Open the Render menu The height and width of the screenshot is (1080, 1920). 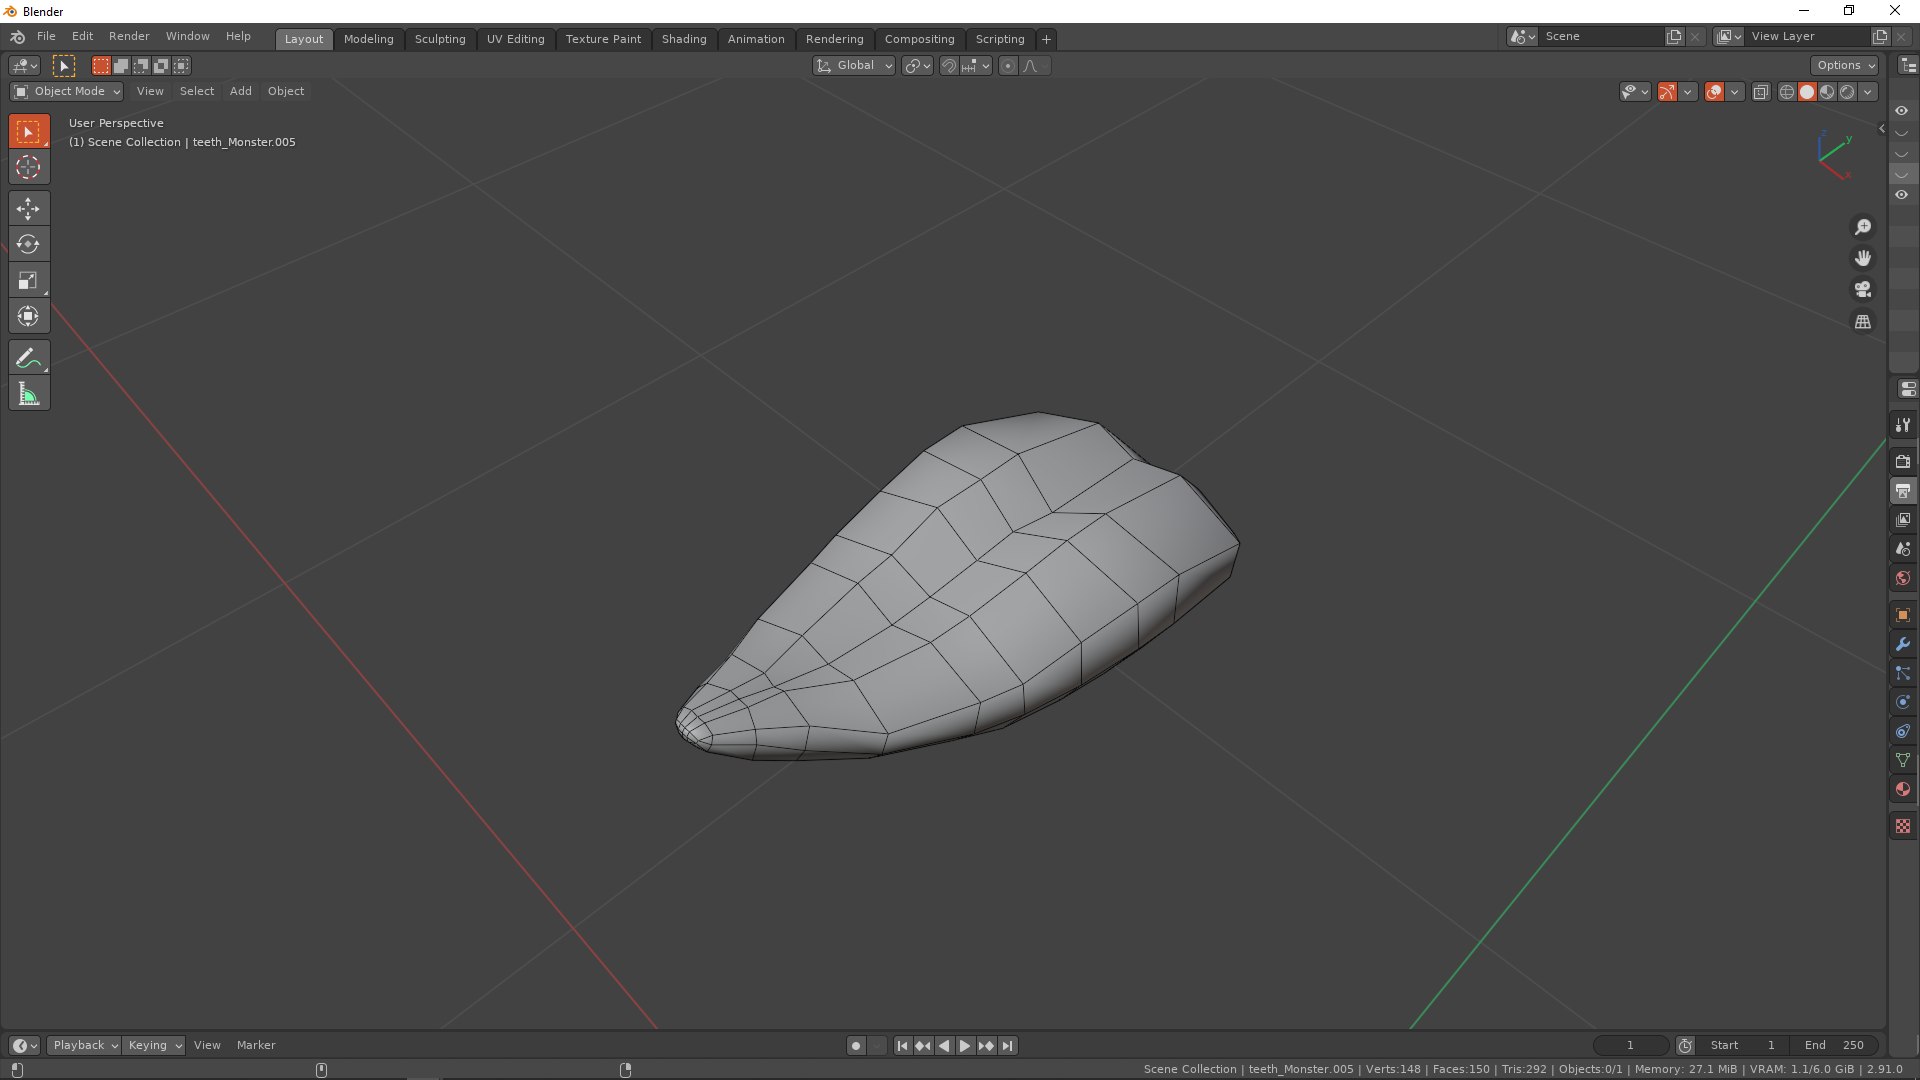(129, 36)
